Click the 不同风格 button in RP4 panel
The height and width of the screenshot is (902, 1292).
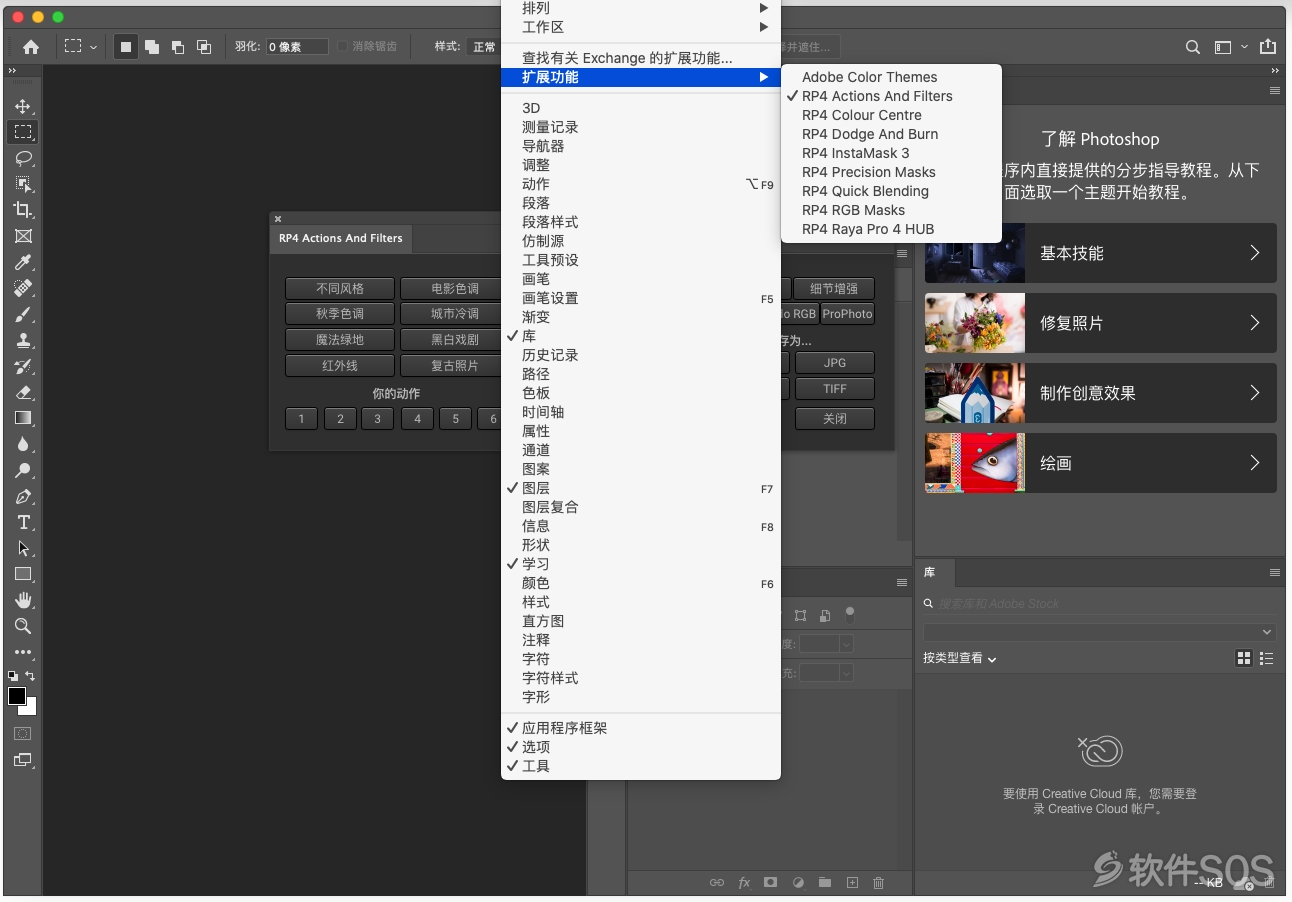(340, 288)
